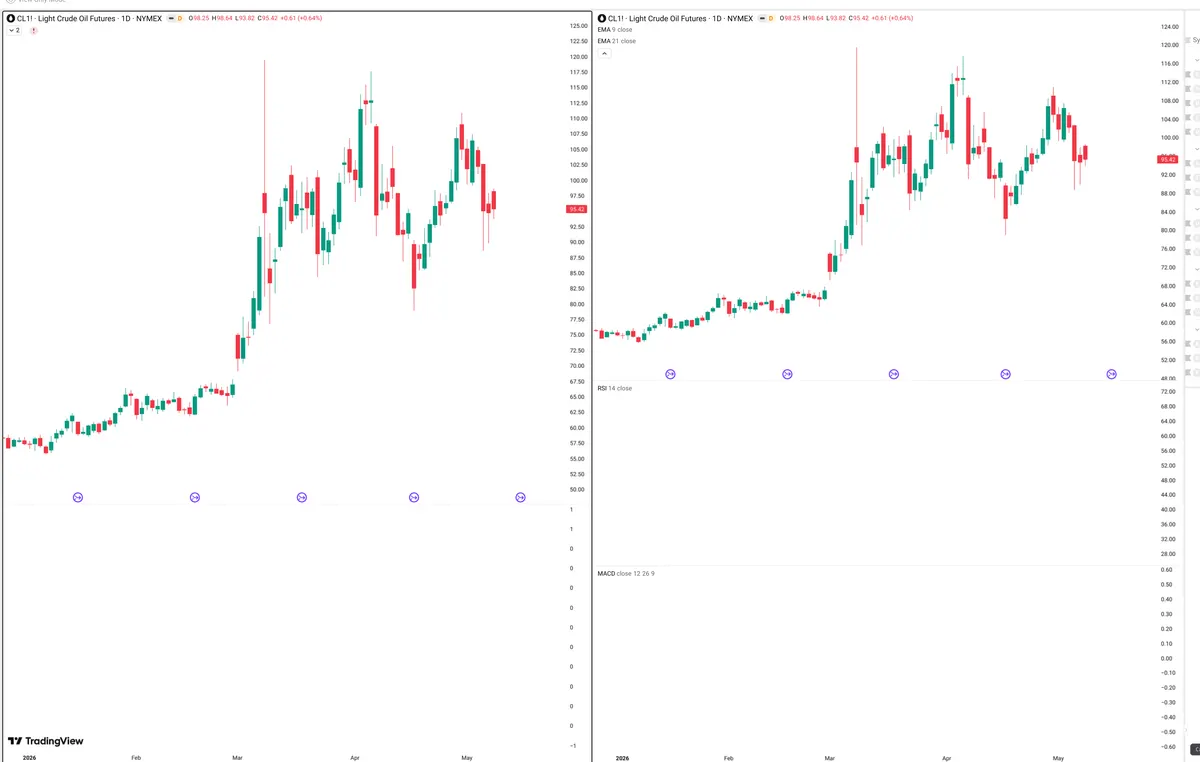
Task: Click the Feb label on right chart time axis
Action: (x=727, y=758)
